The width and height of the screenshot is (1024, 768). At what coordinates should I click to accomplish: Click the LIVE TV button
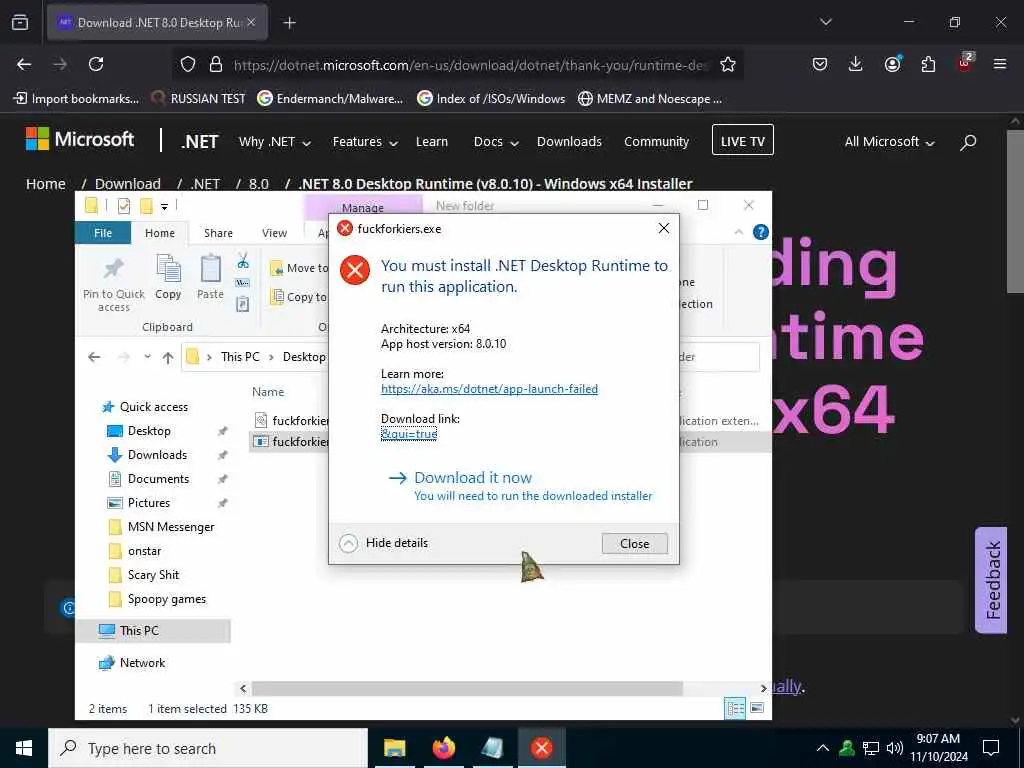point(743,140)
